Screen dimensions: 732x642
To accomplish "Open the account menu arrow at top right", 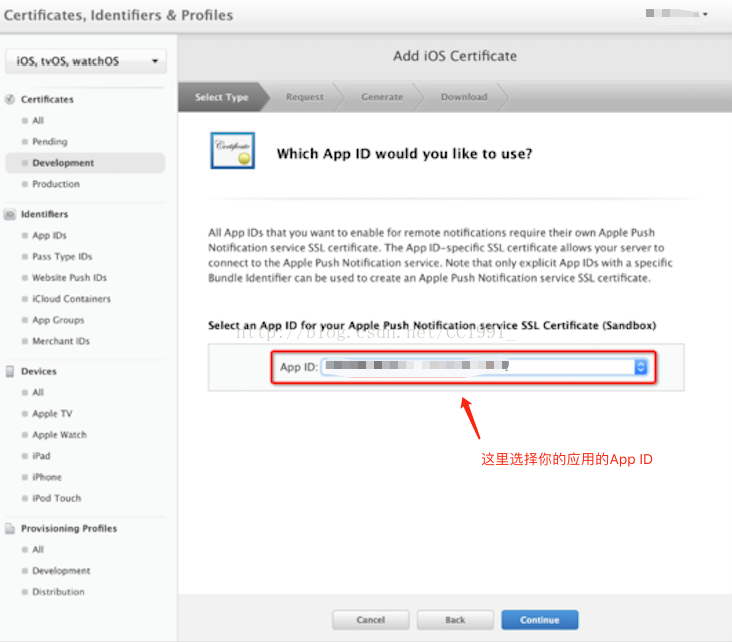I will (705, 14).
